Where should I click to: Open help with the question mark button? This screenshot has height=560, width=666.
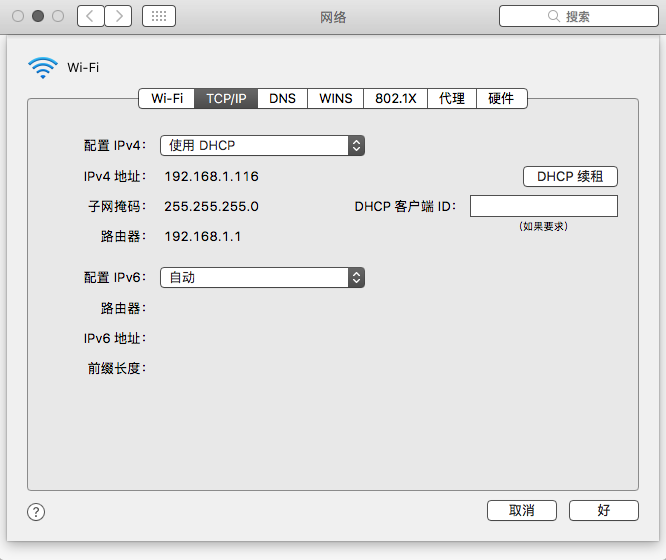tap(36, 512)
